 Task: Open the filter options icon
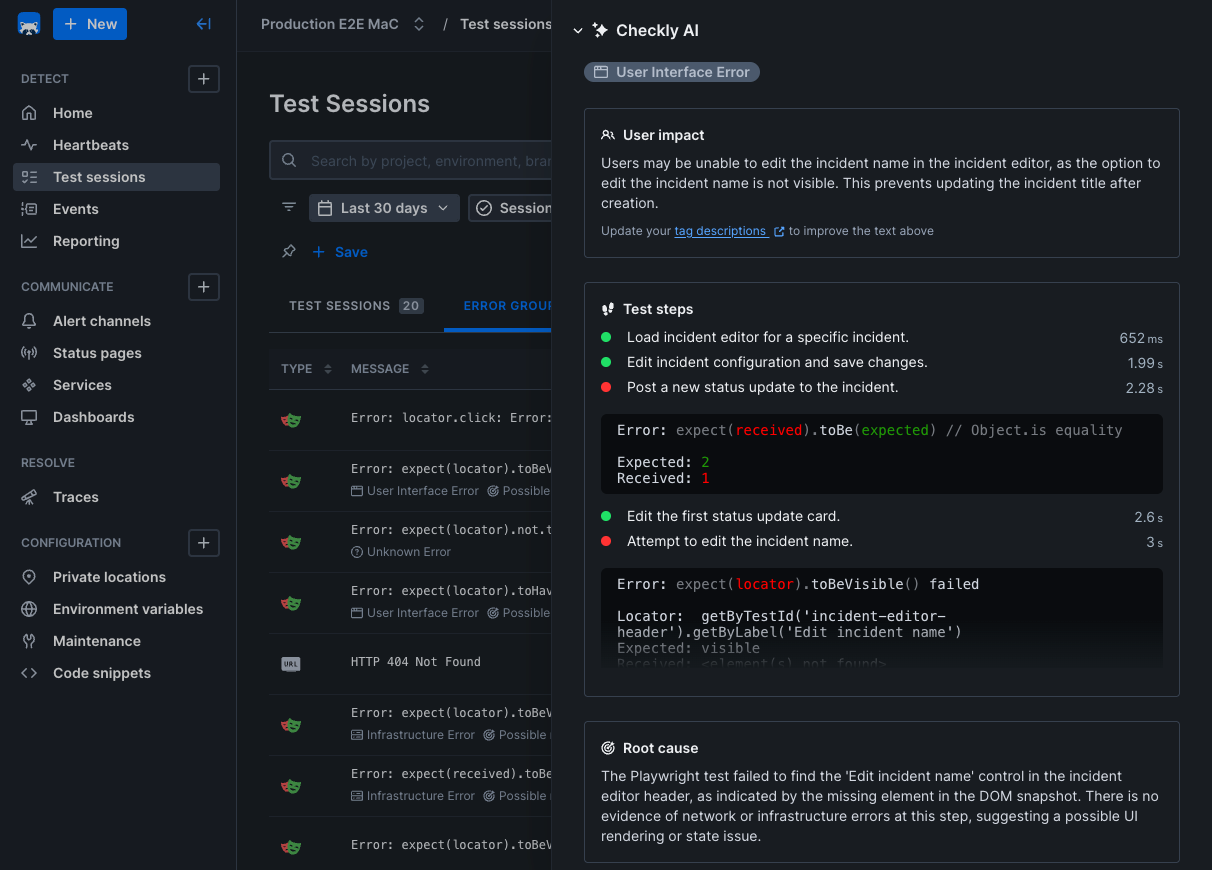(x=289, y=208)
